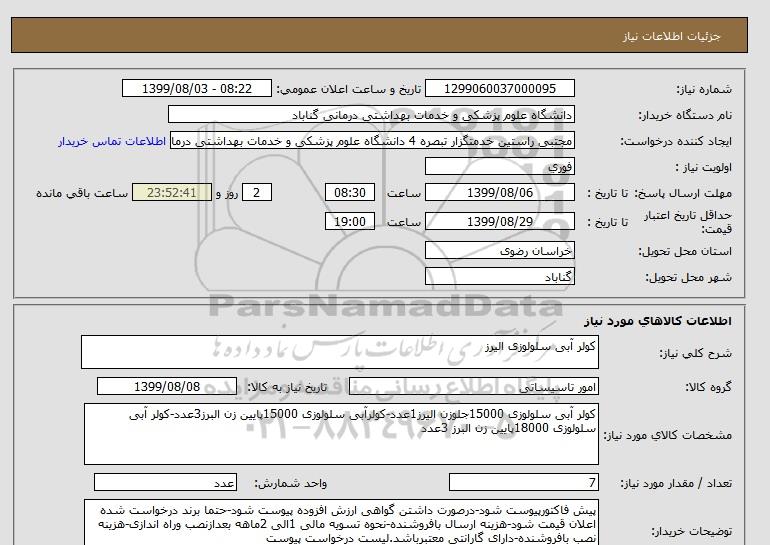Click the countdown timer 23:52:41
This screenshot has height=545, width=770.
[172, 192]
